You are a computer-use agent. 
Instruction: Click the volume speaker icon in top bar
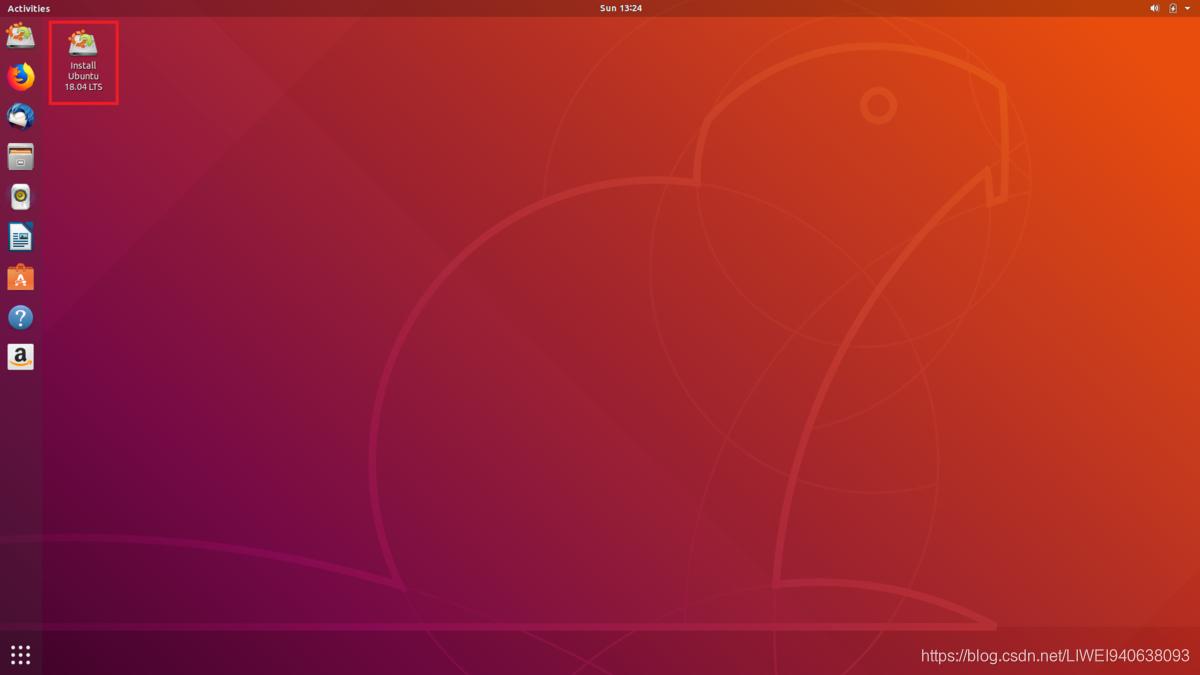point(1155,8)
